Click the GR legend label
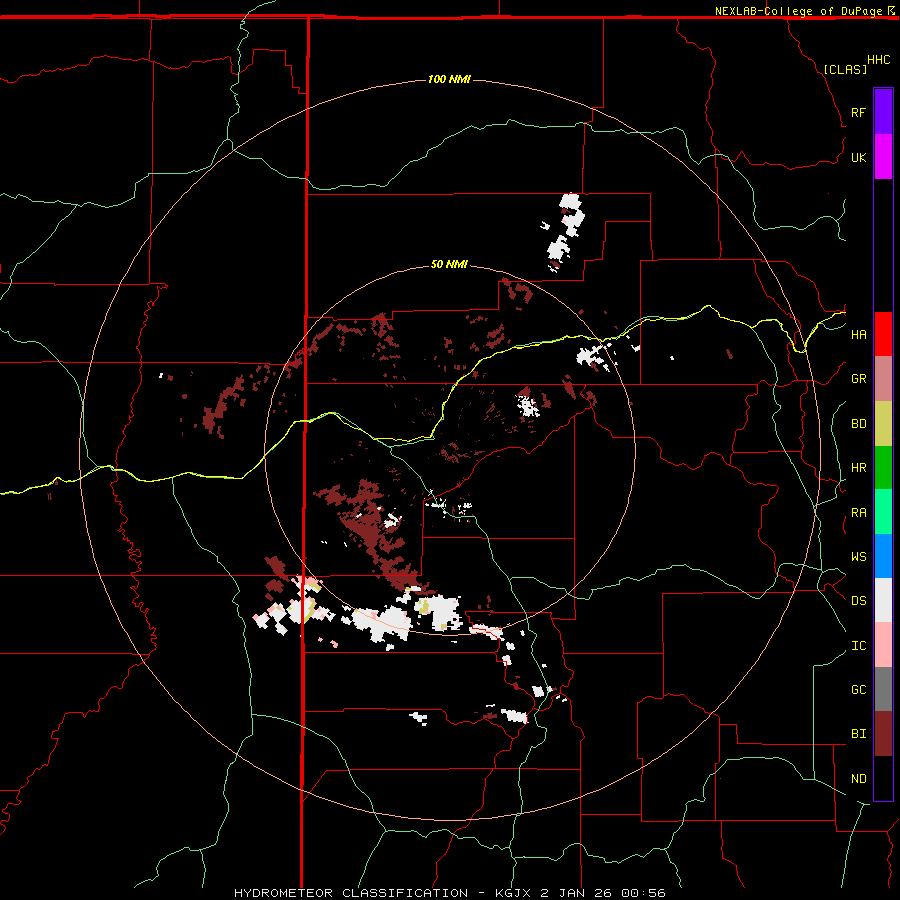The width and height of the screenshot is (900, 900). click(x=858, y=379)
